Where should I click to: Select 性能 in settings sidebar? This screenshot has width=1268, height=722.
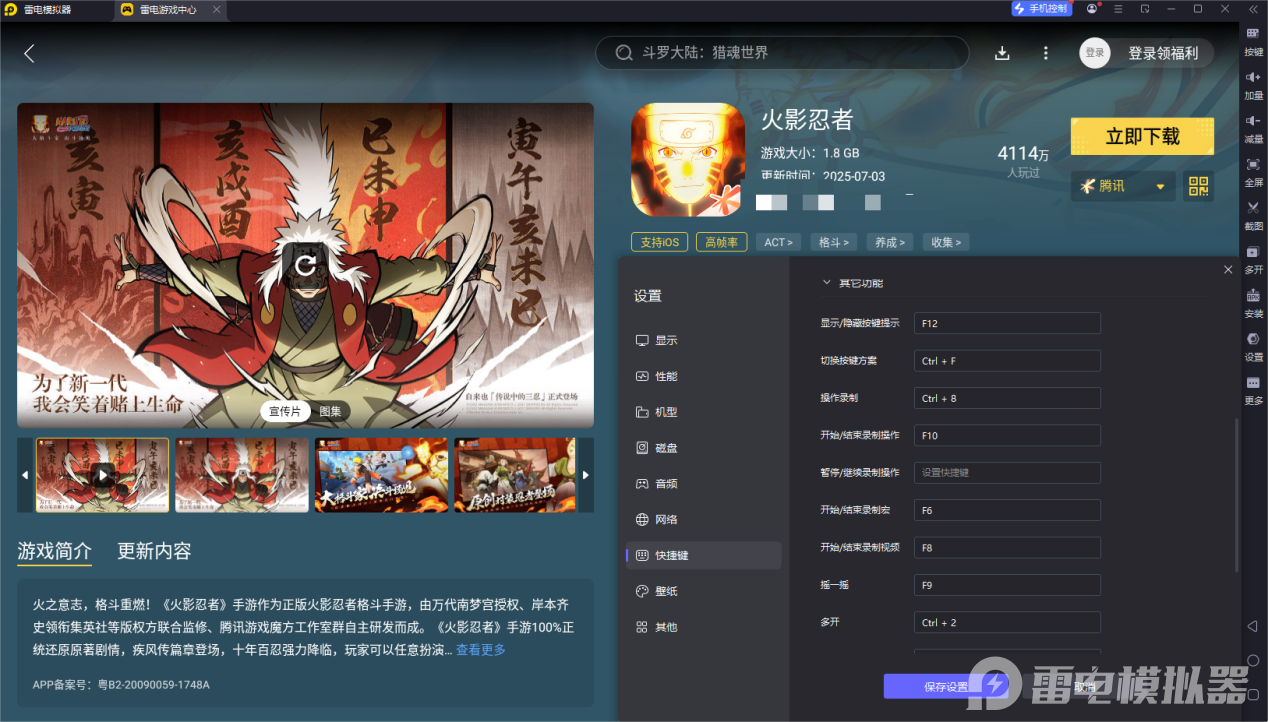[x=703, y=376]
